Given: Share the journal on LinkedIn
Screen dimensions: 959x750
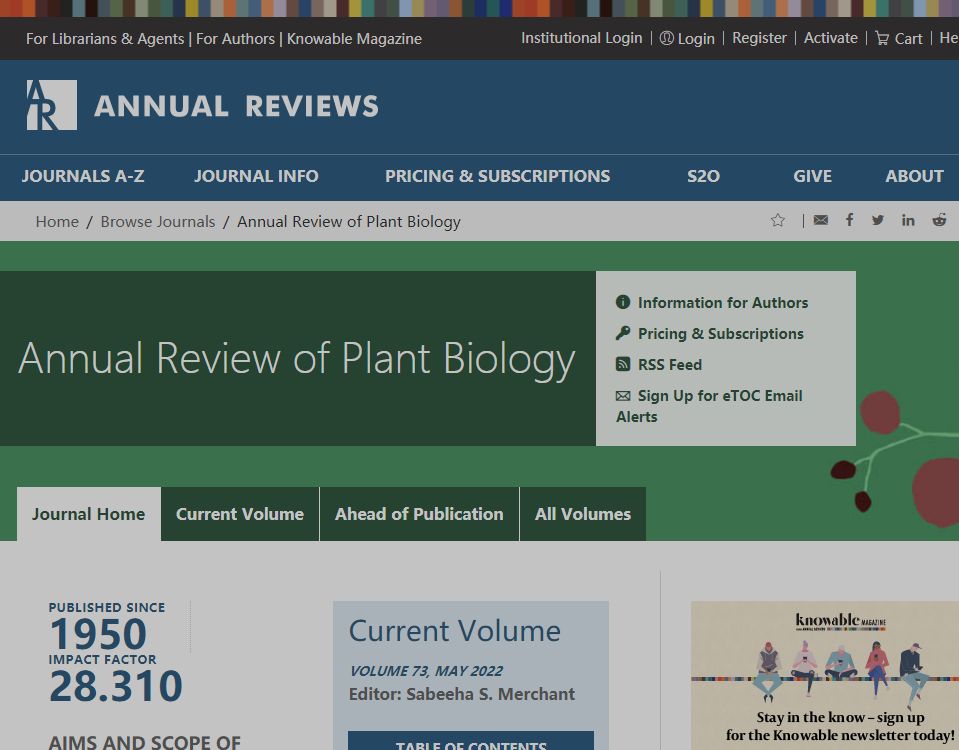Looking at the screenshot, I should coord(908,220).
